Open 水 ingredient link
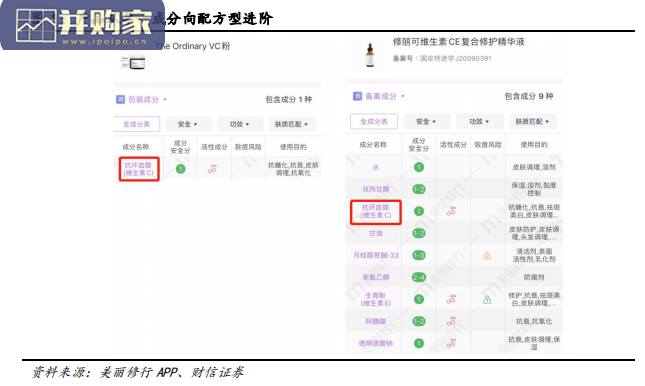The height and width of the screenshot is (386, 645). 376,167
